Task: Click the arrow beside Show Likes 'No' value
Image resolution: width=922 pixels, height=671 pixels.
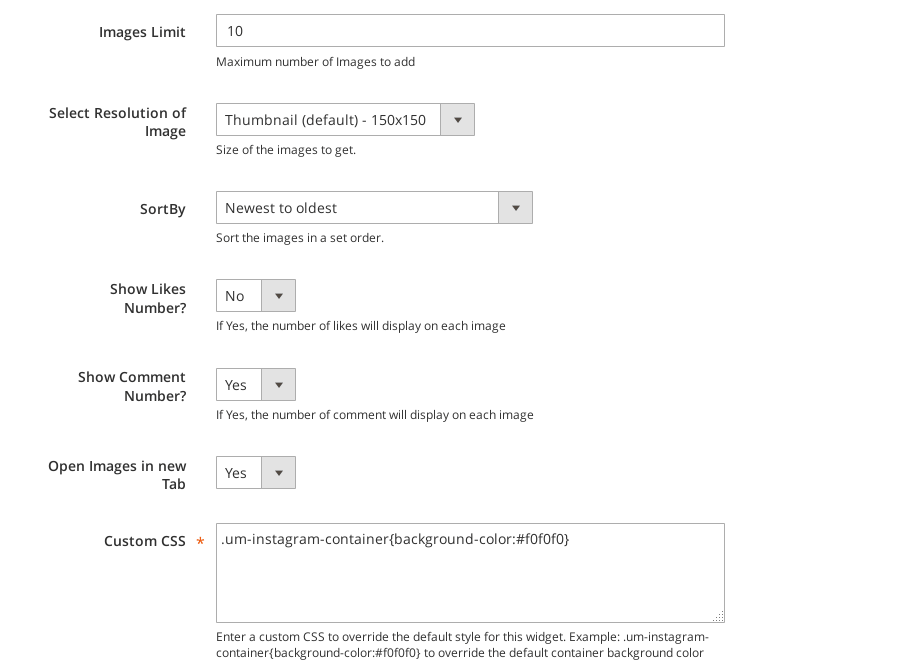Action: [x=278, y=296]
